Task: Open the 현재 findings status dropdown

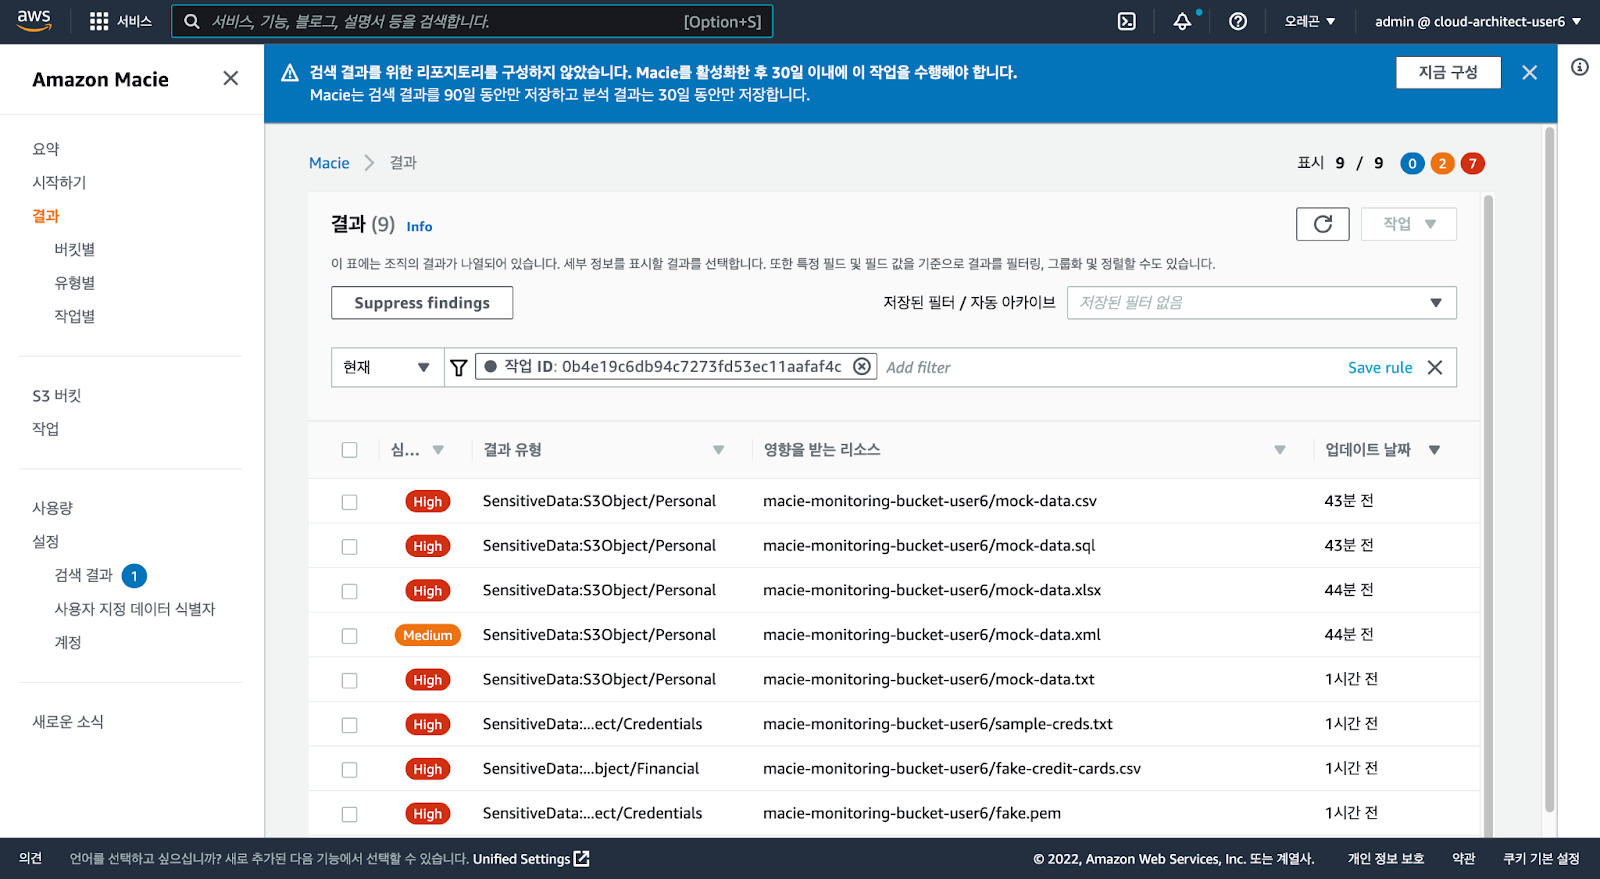Action: pyautogui.click(x=387, y=367)
